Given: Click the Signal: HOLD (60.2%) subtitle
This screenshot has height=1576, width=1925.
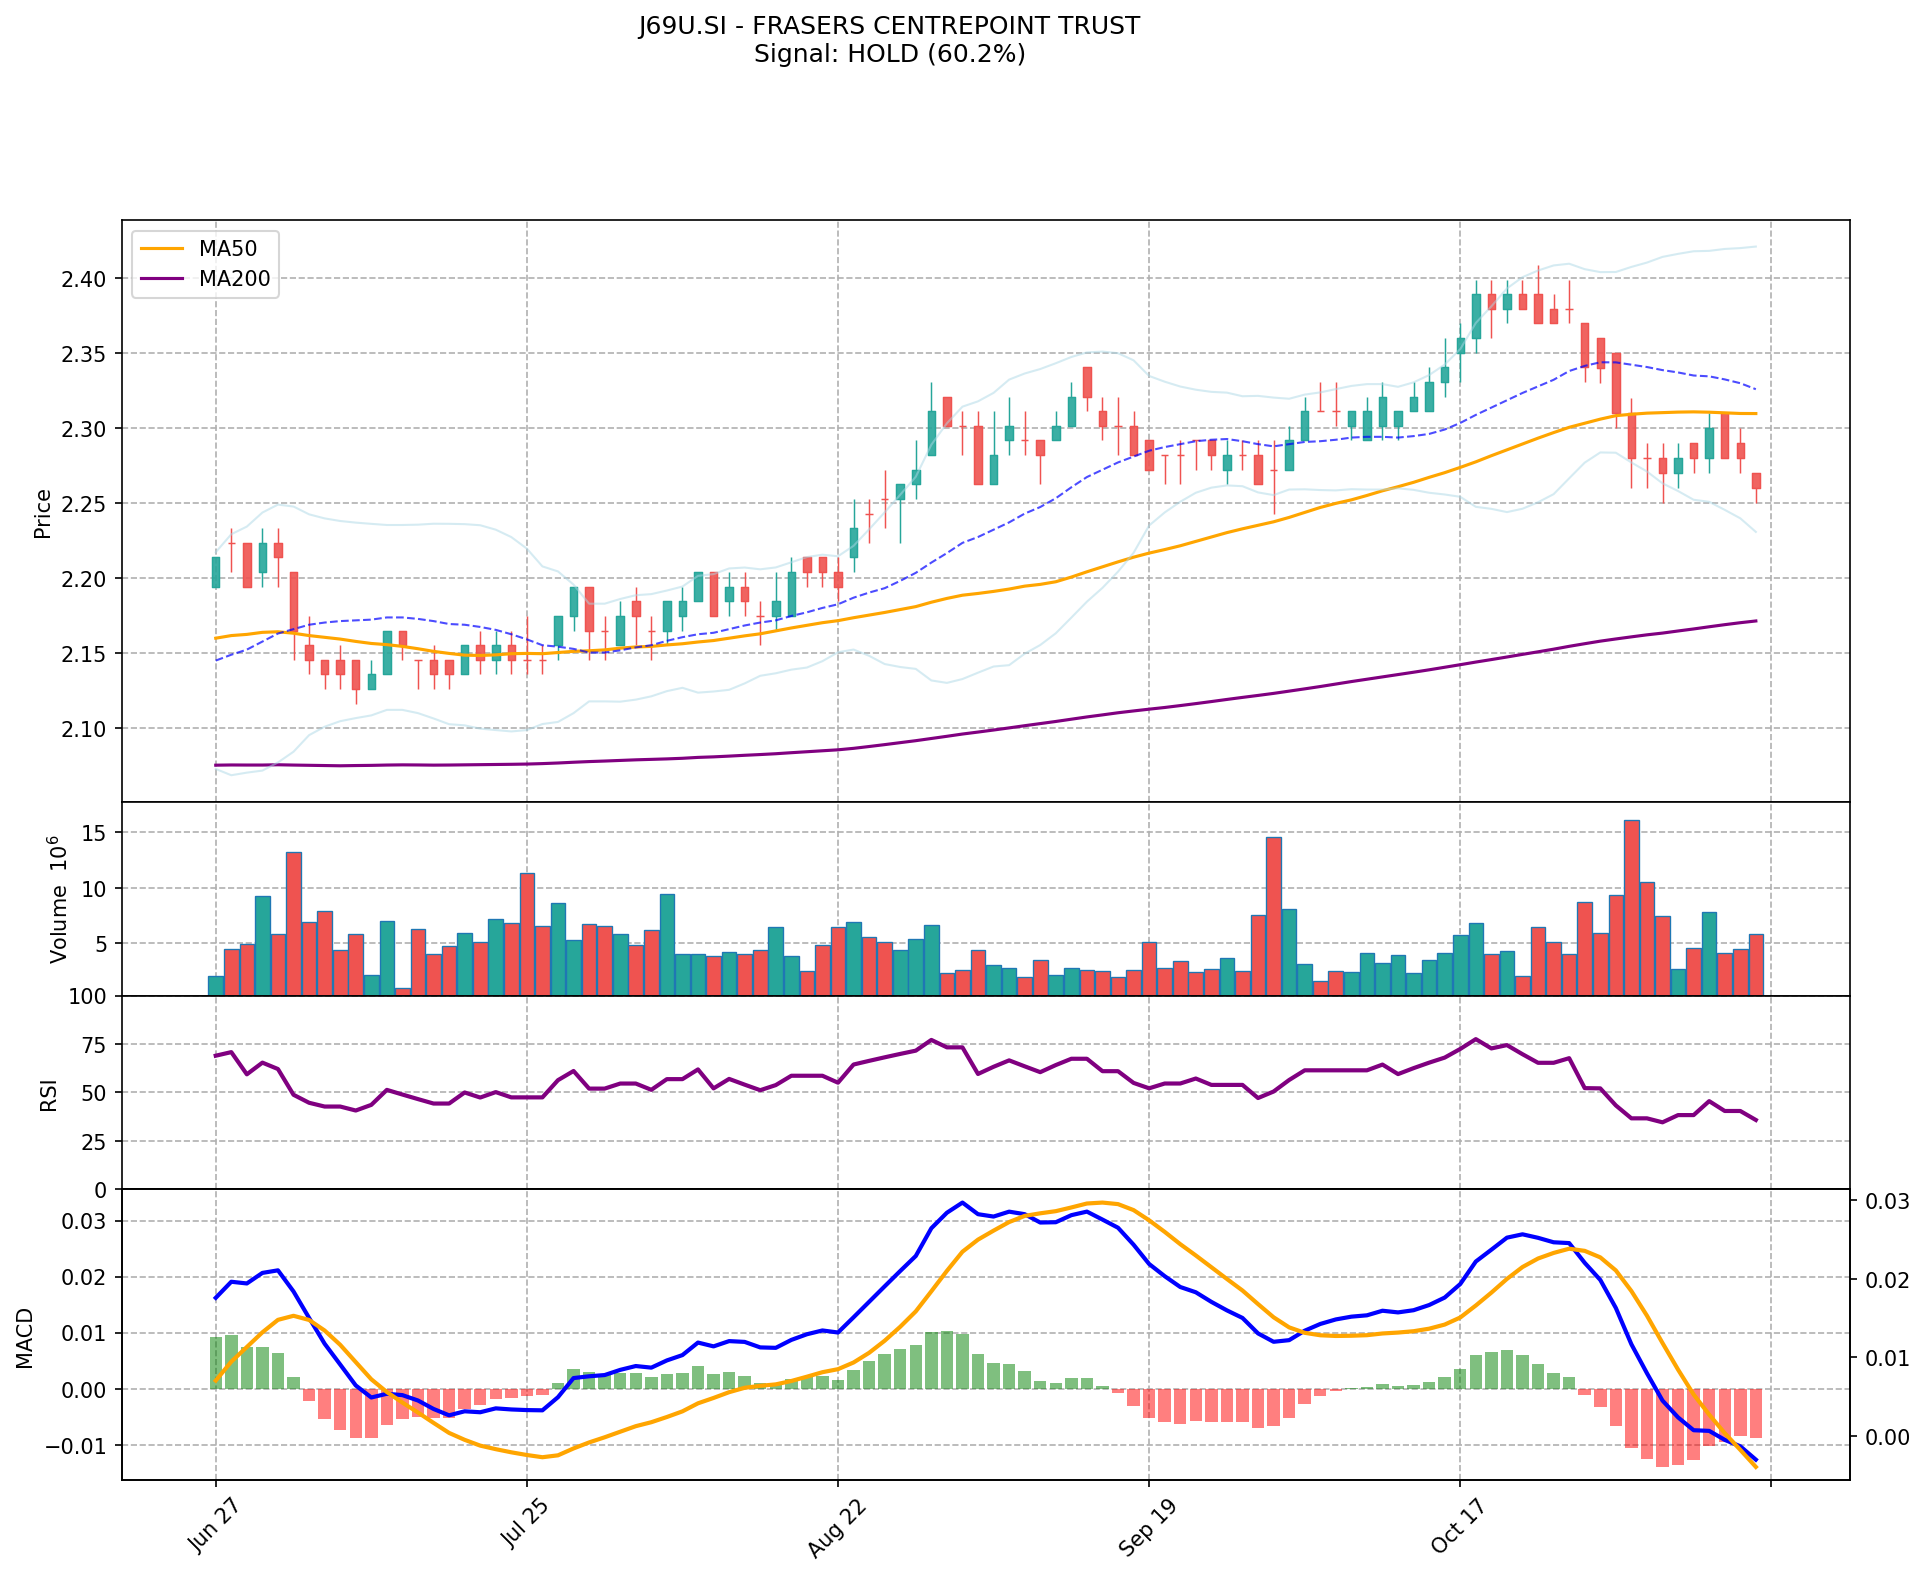Looking at the screenshot, I should click(889, 54).
